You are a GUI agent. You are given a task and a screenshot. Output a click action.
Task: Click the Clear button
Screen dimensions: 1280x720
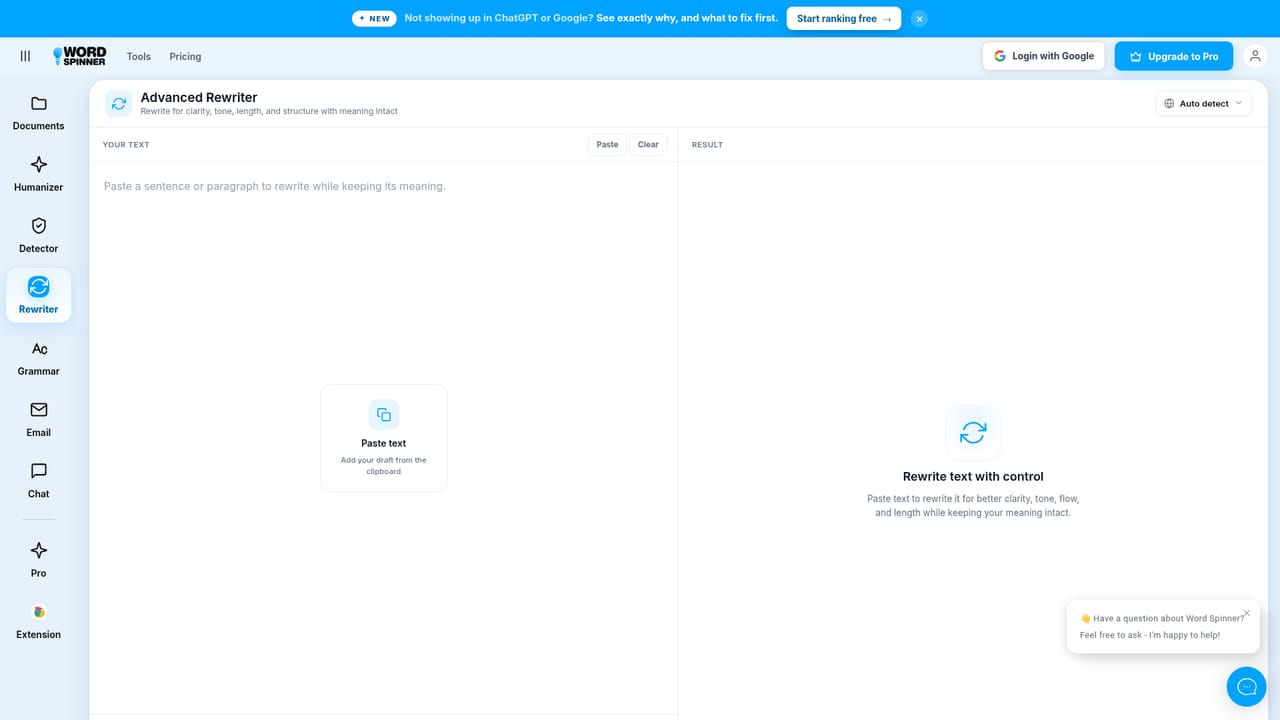click(x=648, y=144)
